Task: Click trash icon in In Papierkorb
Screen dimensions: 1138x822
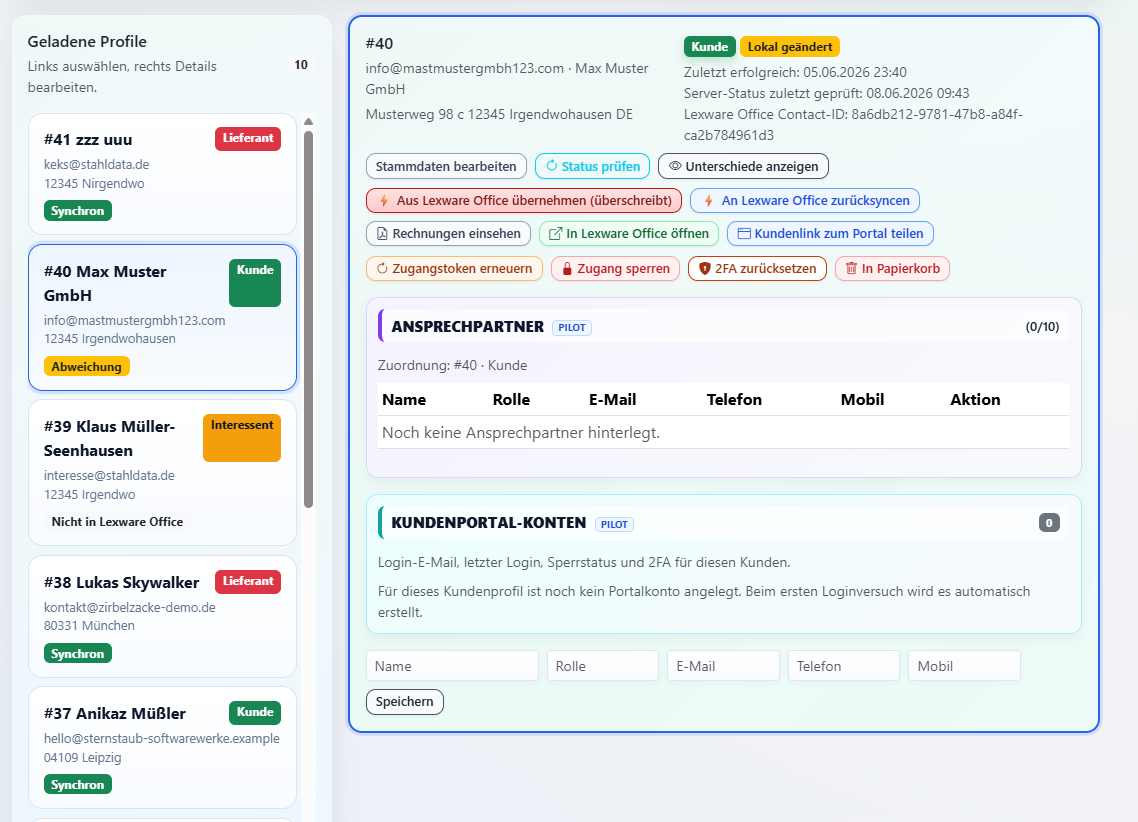Action: [851, 268]
